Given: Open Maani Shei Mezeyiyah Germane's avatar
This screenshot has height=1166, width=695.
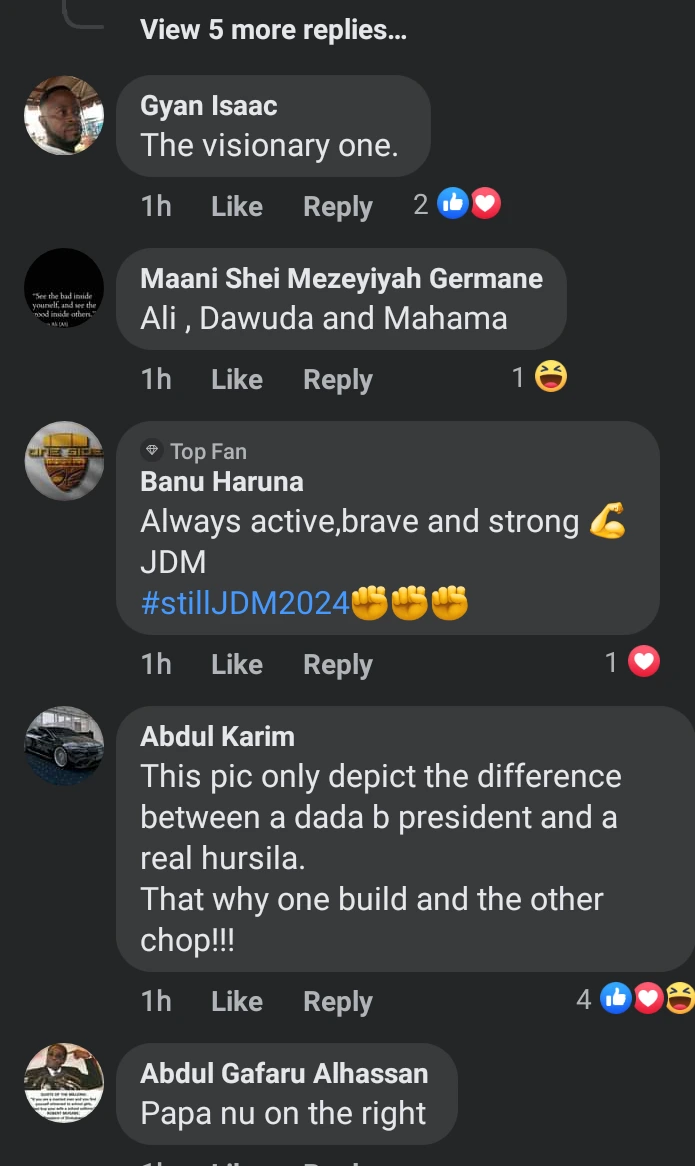Looking at the screenshot, I should point(64,289).
